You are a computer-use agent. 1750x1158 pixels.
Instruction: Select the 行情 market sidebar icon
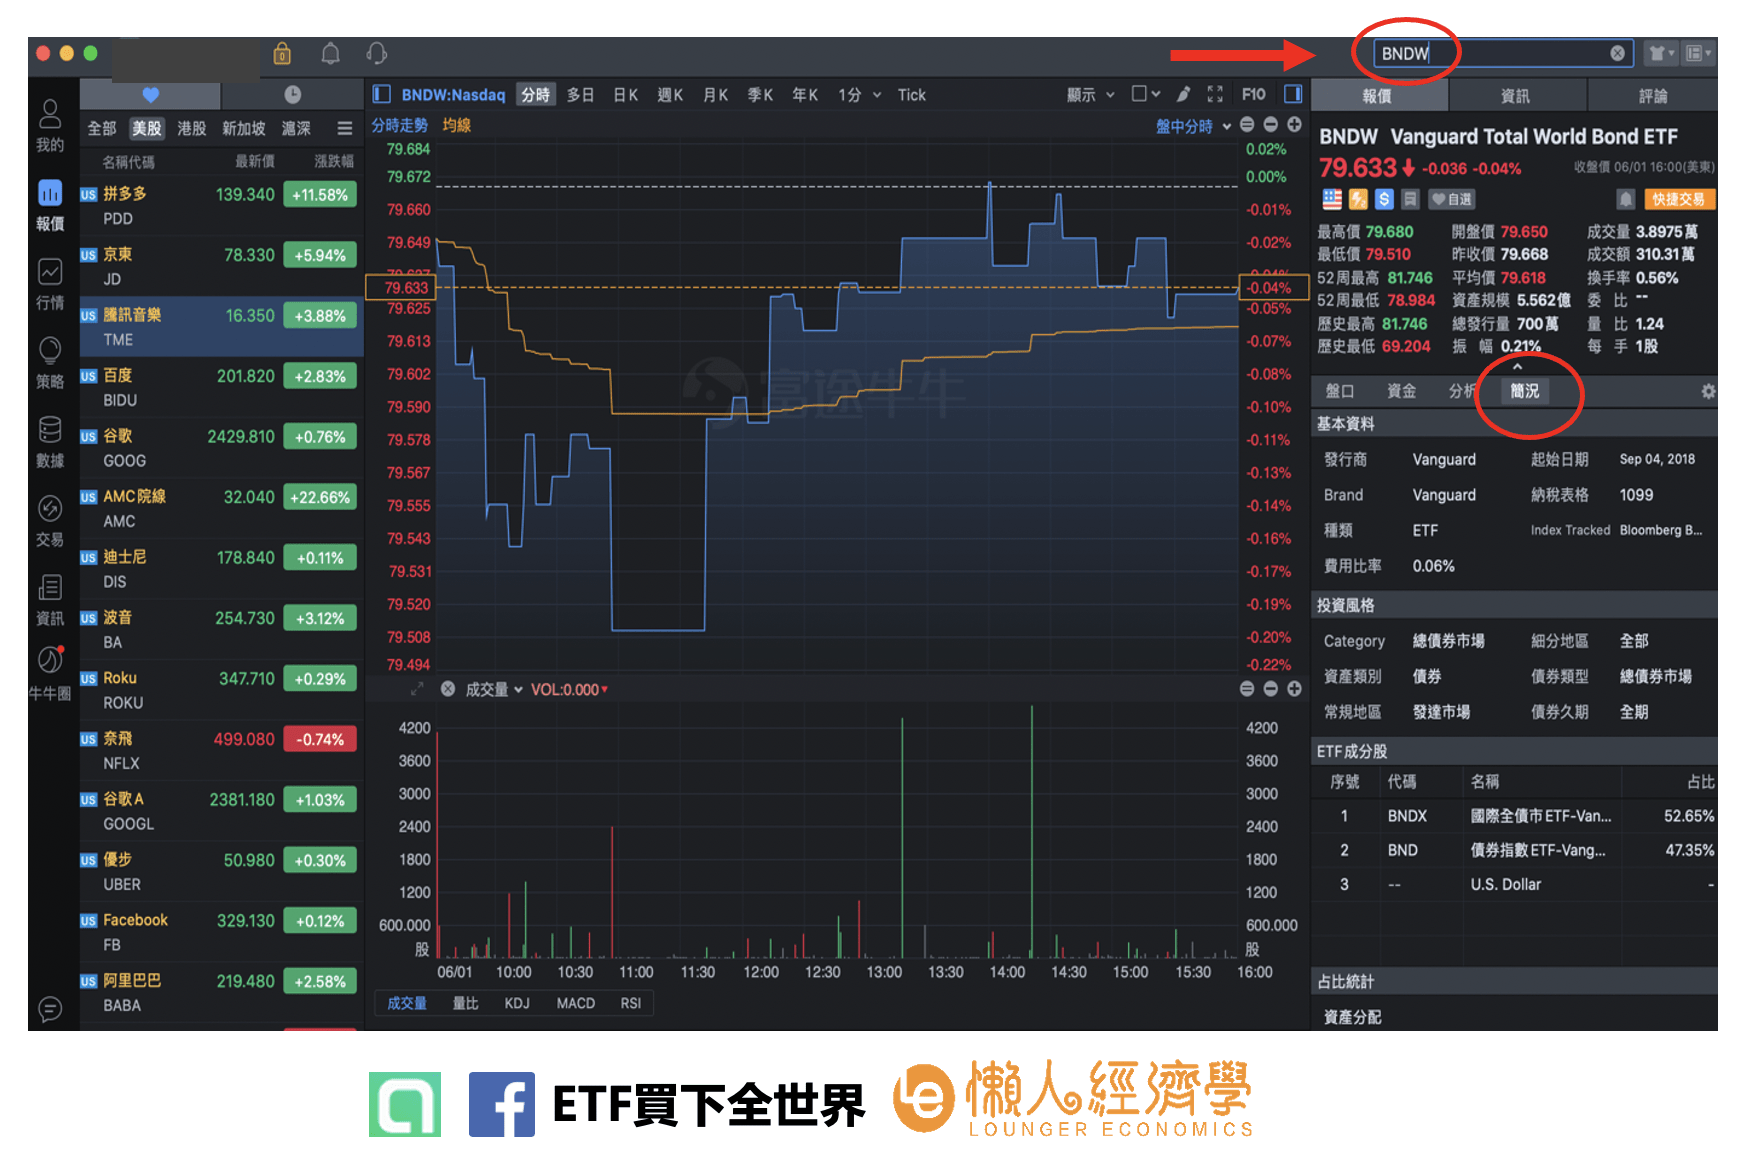tap(50, 284)
